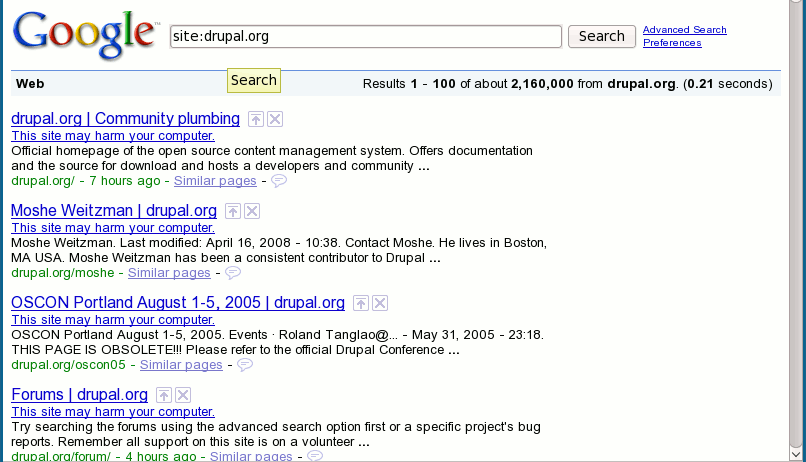This screenshot has width=806, height=462.
Task: Click the Search button beside query box
Action: [x=601, y=36]
